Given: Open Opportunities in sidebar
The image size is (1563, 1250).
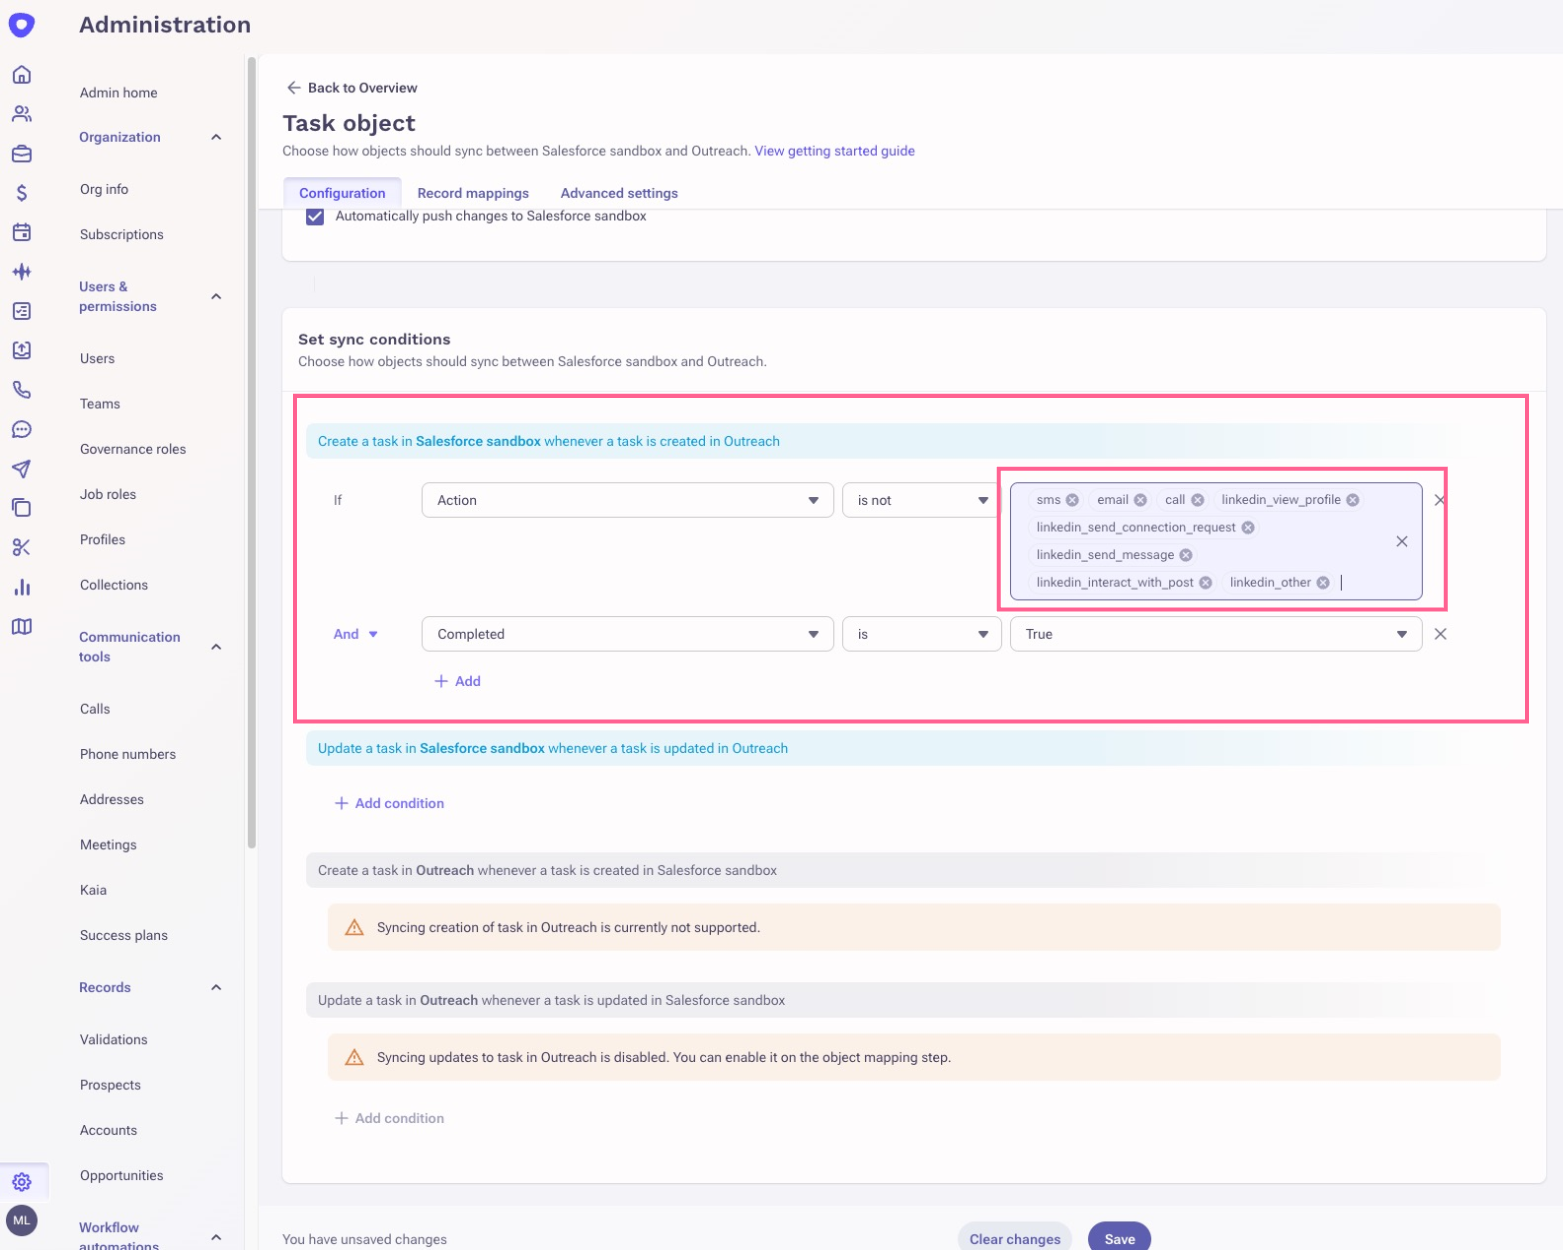Looking at the screenshot, I should pyautogui.click(x=122, y=1175).
